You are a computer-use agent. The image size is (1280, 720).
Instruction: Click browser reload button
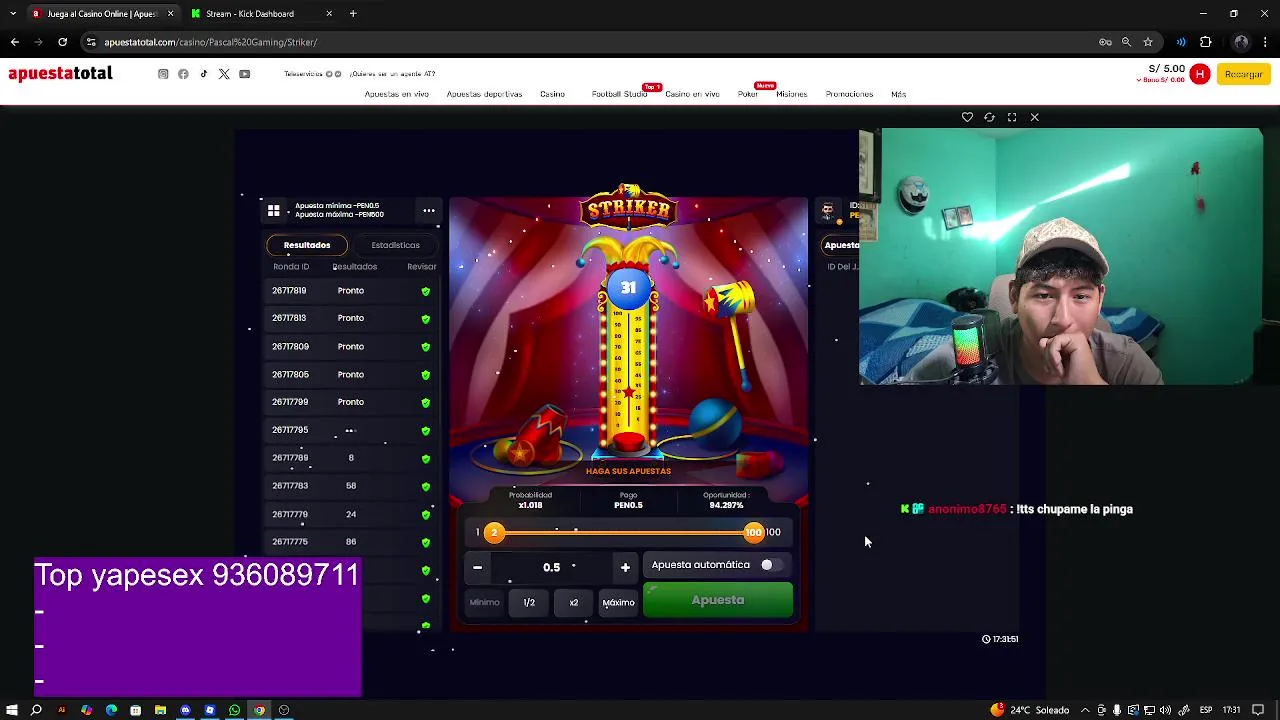62,42
